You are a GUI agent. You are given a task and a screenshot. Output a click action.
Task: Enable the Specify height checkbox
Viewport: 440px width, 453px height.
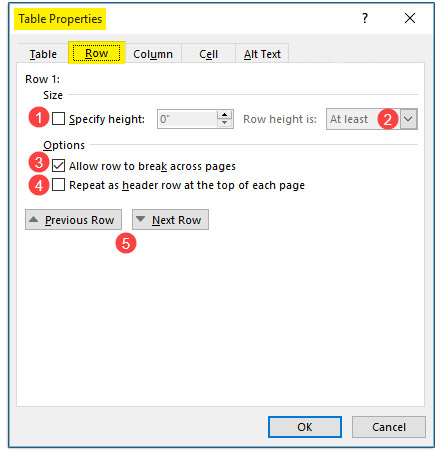tap(59, 119)
